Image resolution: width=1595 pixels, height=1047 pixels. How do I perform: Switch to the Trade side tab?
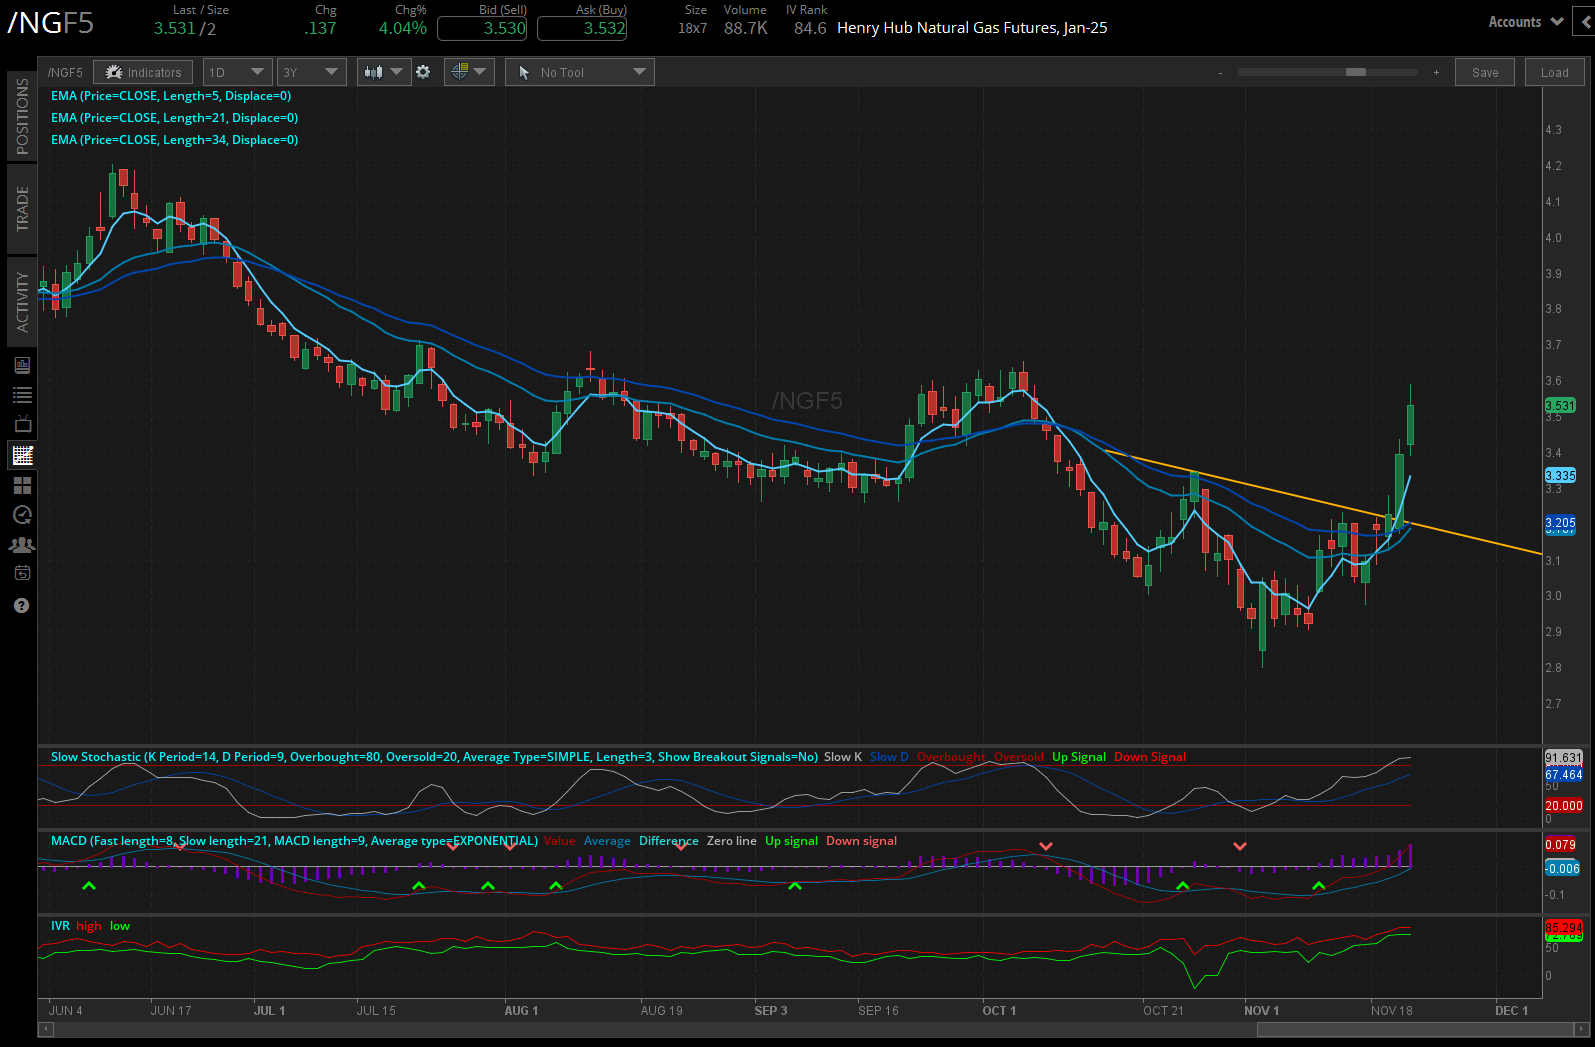click(x=22, y=209)
